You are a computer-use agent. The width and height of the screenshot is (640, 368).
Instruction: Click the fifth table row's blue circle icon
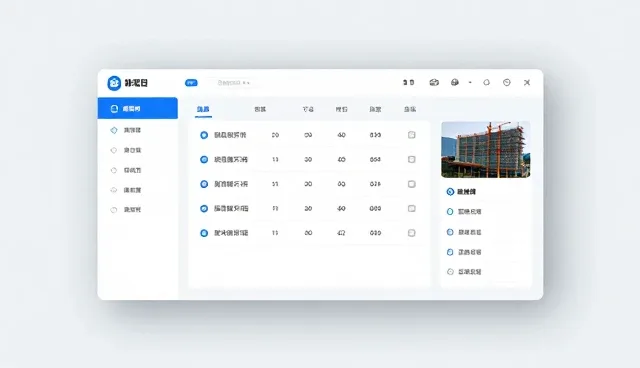click(x=204, y=233)
